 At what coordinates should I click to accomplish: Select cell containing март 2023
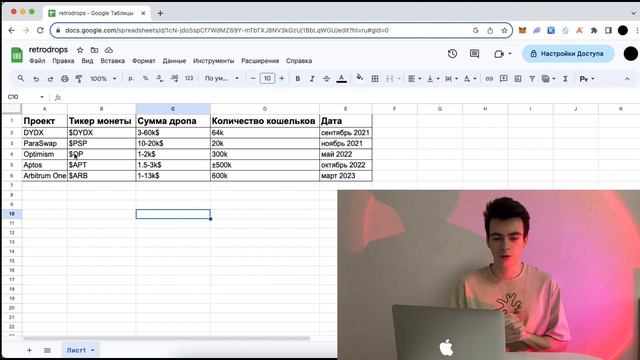coord(346,176)
